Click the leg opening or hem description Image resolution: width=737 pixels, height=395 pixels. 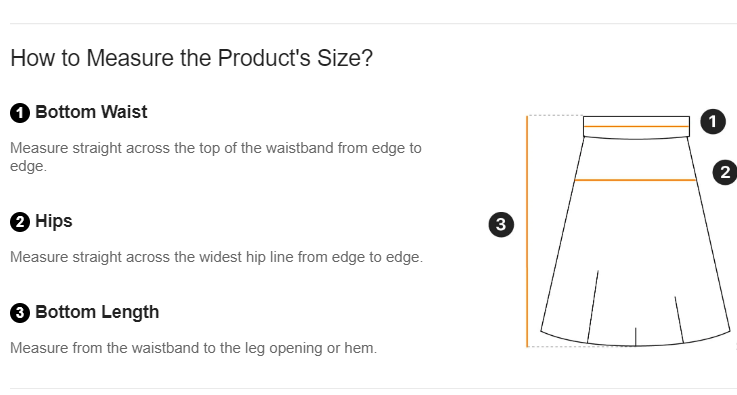(x=194, y=348)
